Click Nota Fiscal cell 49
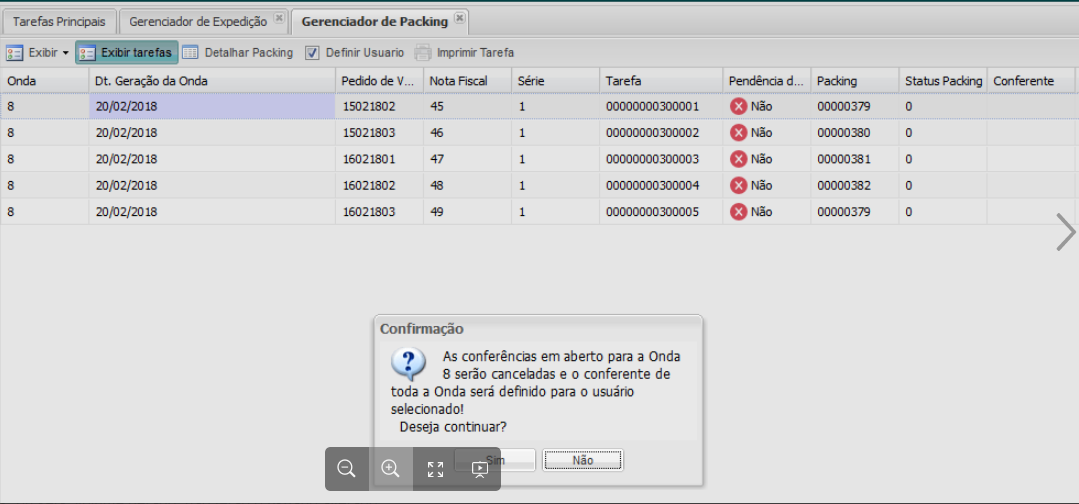The height and width of the screenshot is (504, 1079). coord(467,212)
